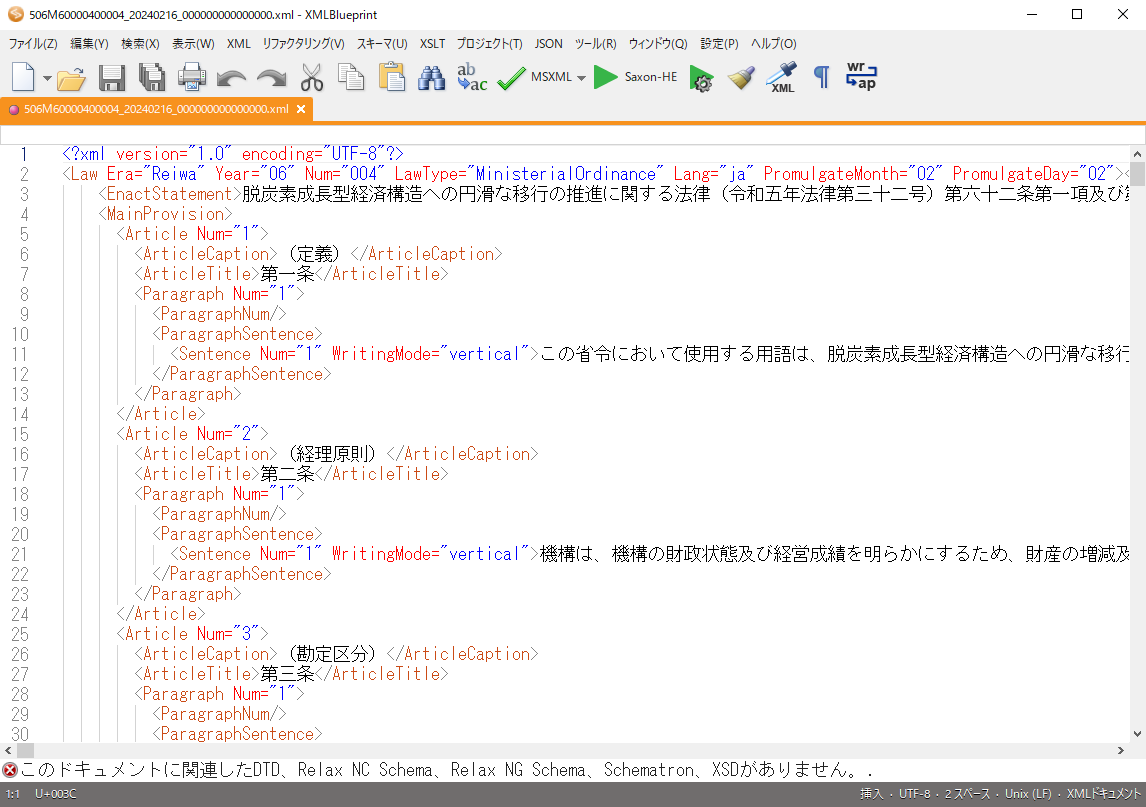Launch the Find and Replace tool
This screenshot has width=1146, height=807.
(471, 76)
